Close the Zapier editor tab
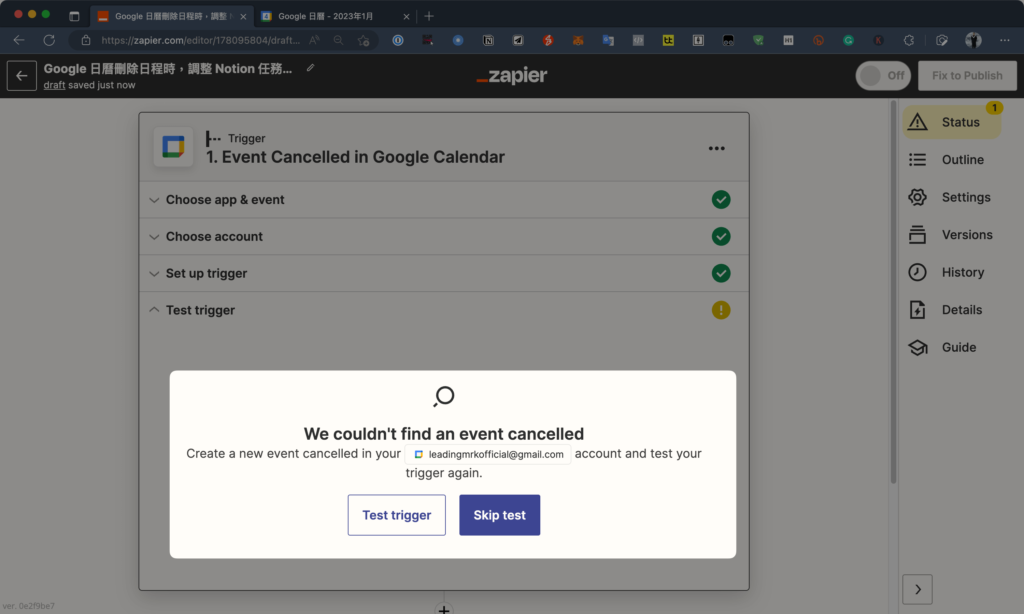Screen dimensions: 1024x614 [x=243, y=16]
